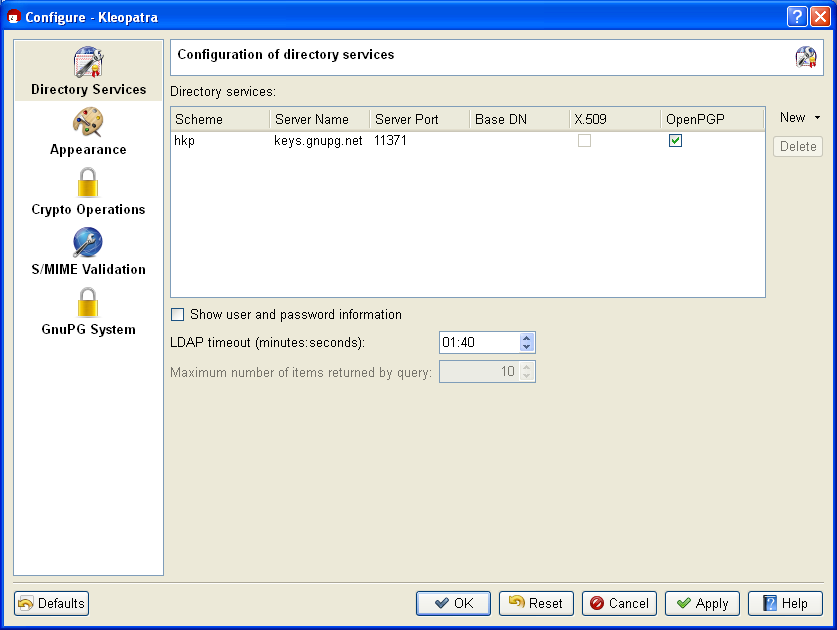Select the 11371 port cell
This screenshot has width=837, height=630.
420,141
